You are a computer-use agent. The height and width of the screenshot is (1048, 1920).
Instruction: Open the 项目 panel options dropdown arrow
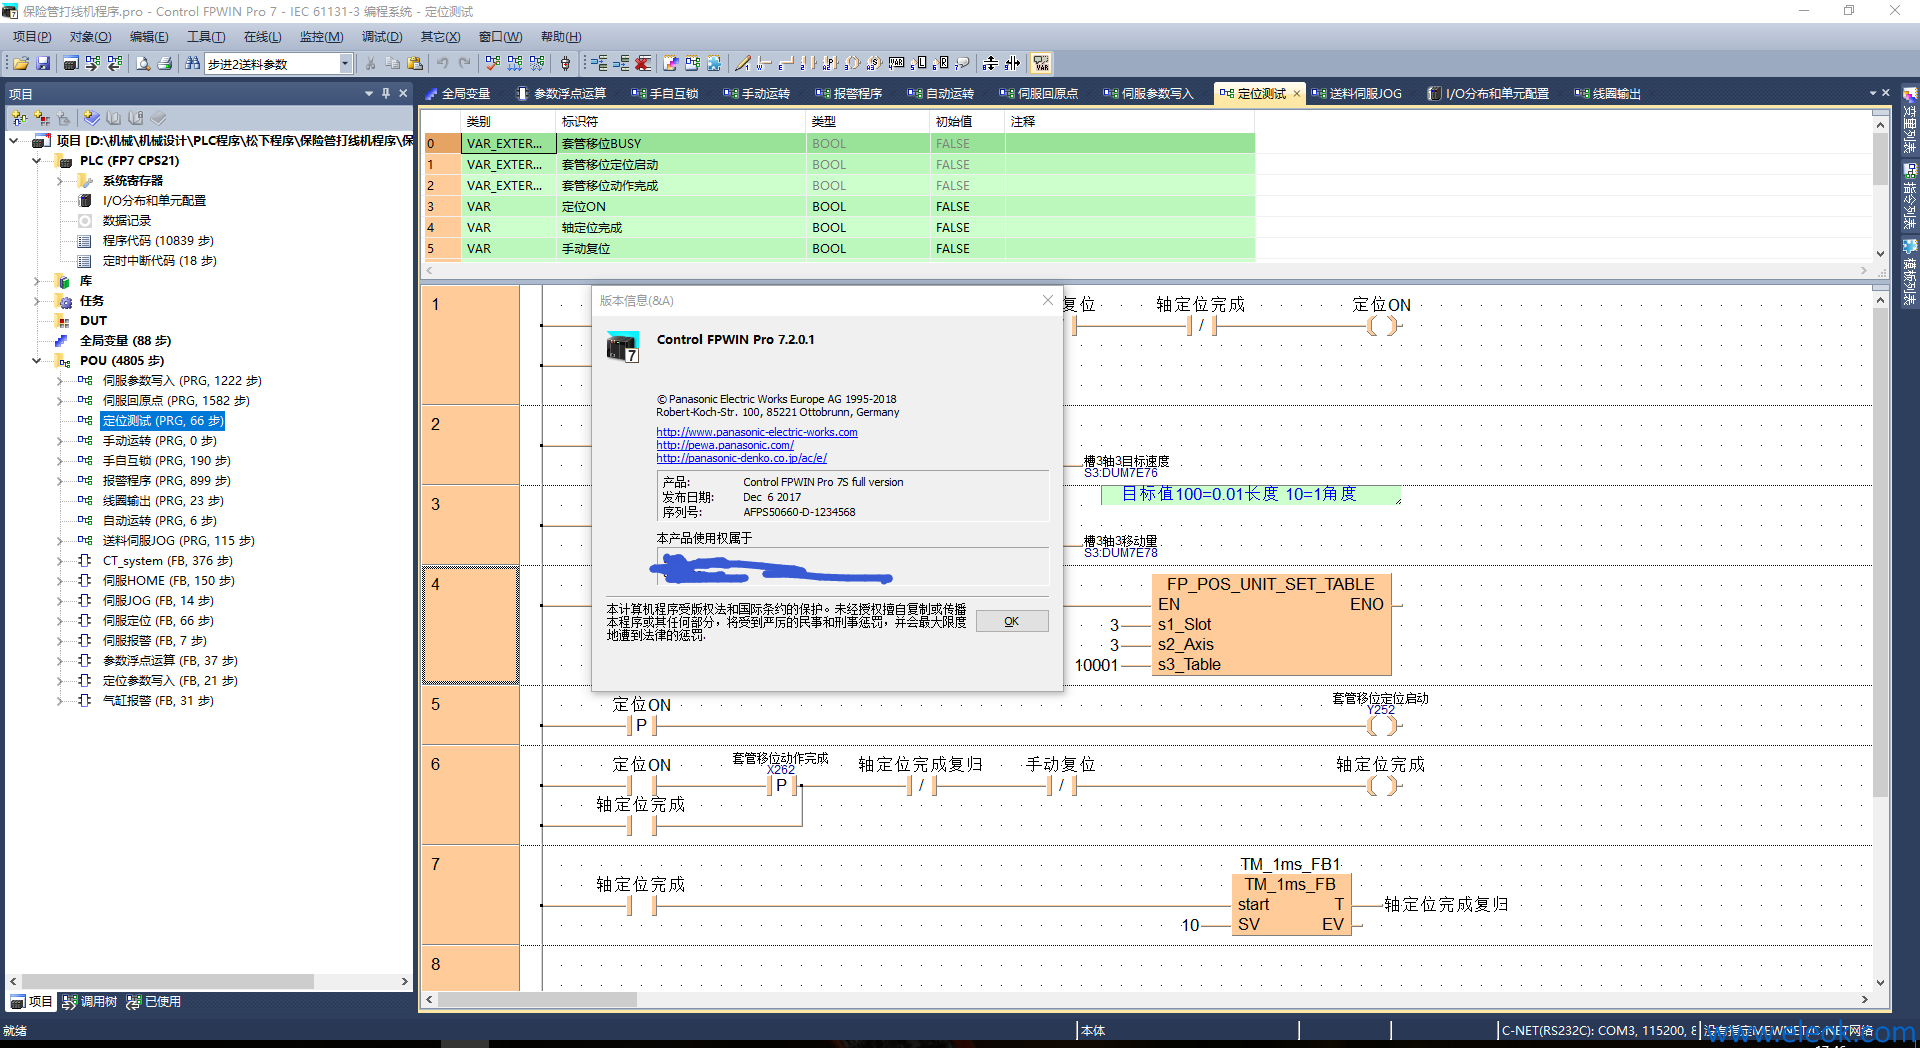[x=369, y=93]
